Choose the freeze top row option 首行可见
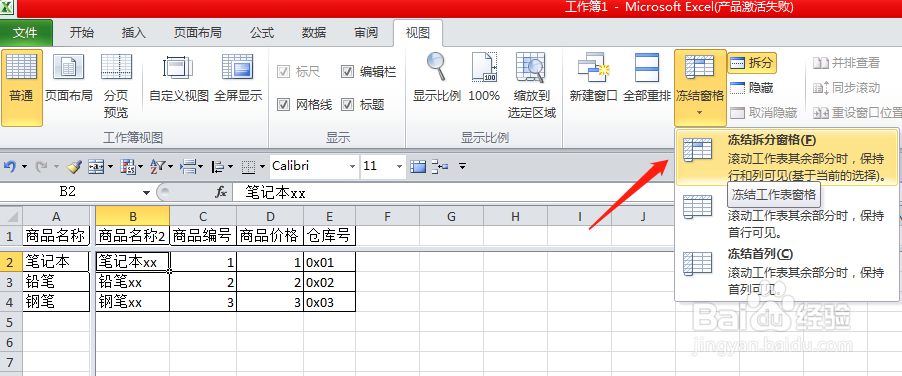The height and width of the screenshot is (376, 902). point(786,214)
